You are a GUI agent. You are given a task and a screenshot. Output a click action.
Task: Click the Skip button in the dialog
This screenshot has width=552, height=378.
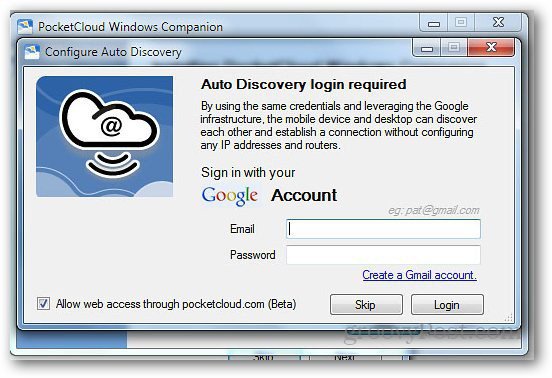click(366, 304)
